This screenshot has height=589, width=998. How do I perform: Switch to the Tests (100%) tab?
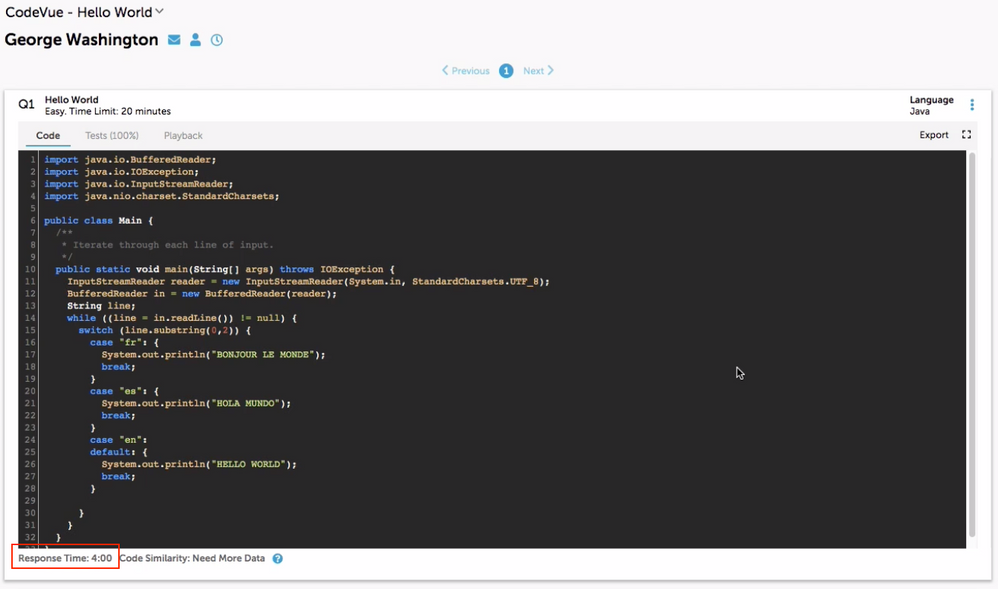(x=111, y=136)
